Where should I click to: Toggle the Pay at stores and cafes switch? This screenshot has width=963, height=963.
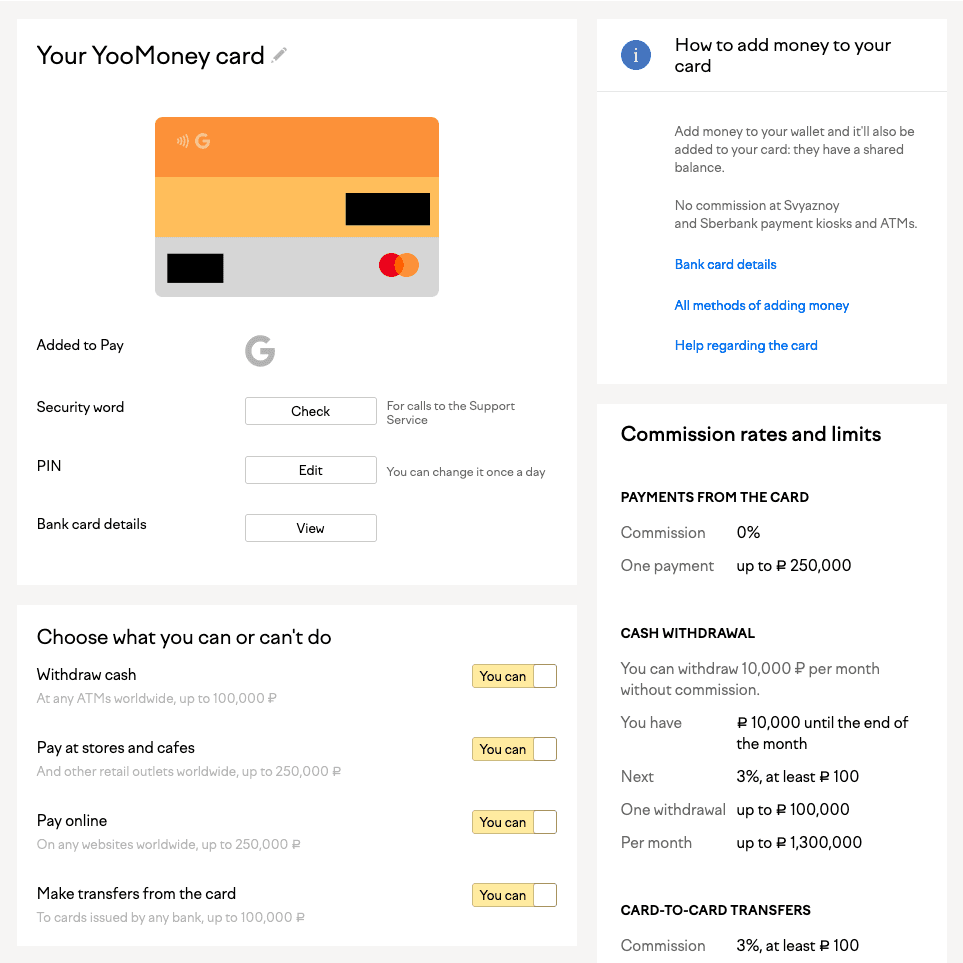coord(514,749)
